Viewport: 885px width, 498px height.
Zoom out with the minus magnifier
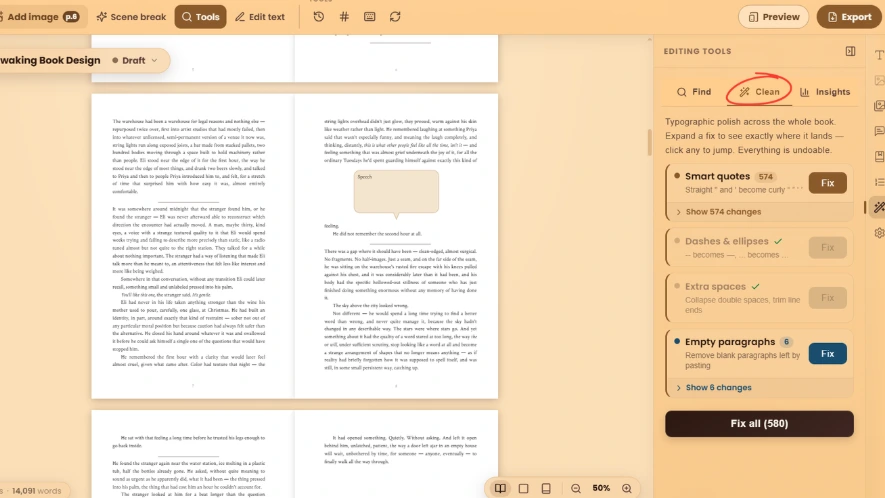pyautogui.click(x=576, y=488)
